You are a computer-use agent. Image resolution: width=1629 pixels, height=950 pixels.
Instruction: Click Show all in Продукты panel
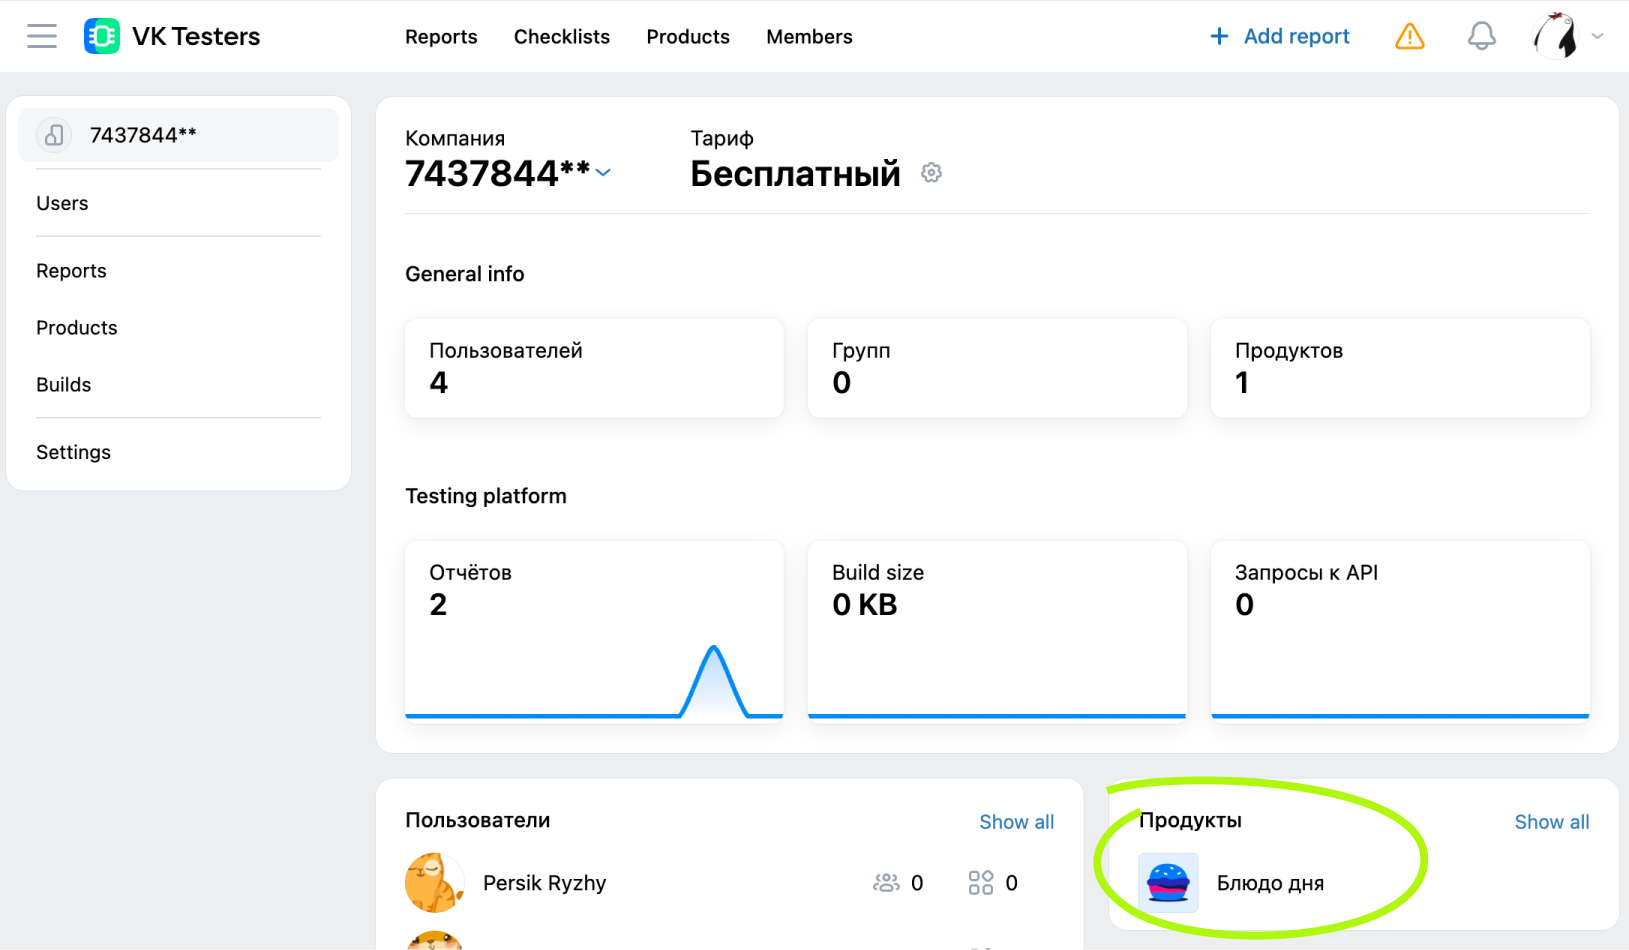[1551, 822]
